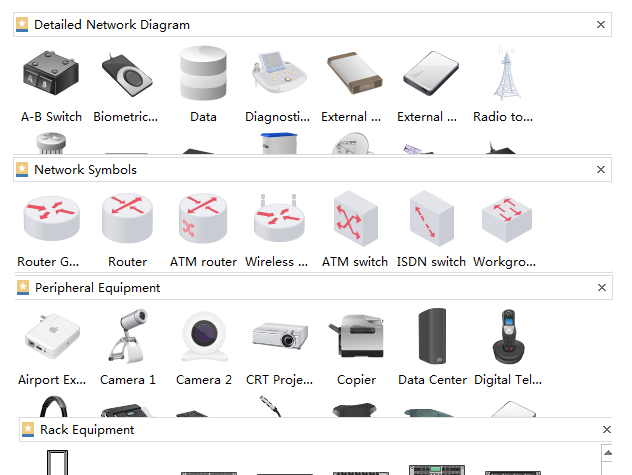Select the fax machine shape under Camera 1

click(127, 410)
